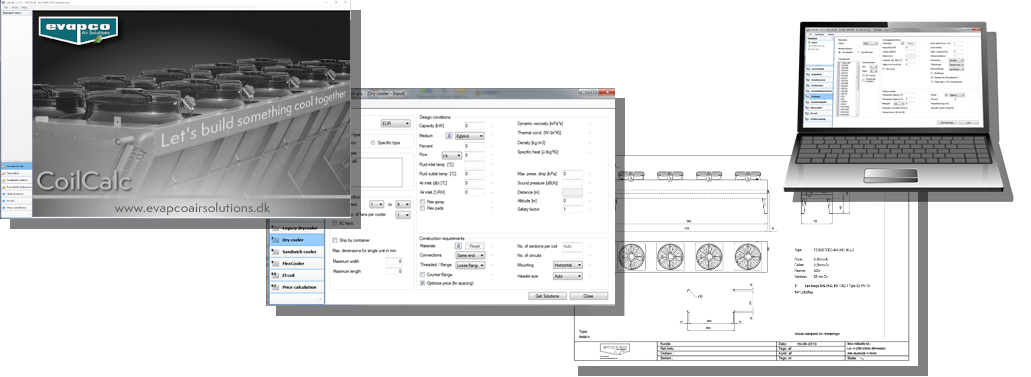Click the Close button in Dry cooler input

pyautogui.click(x=588, y=296)
